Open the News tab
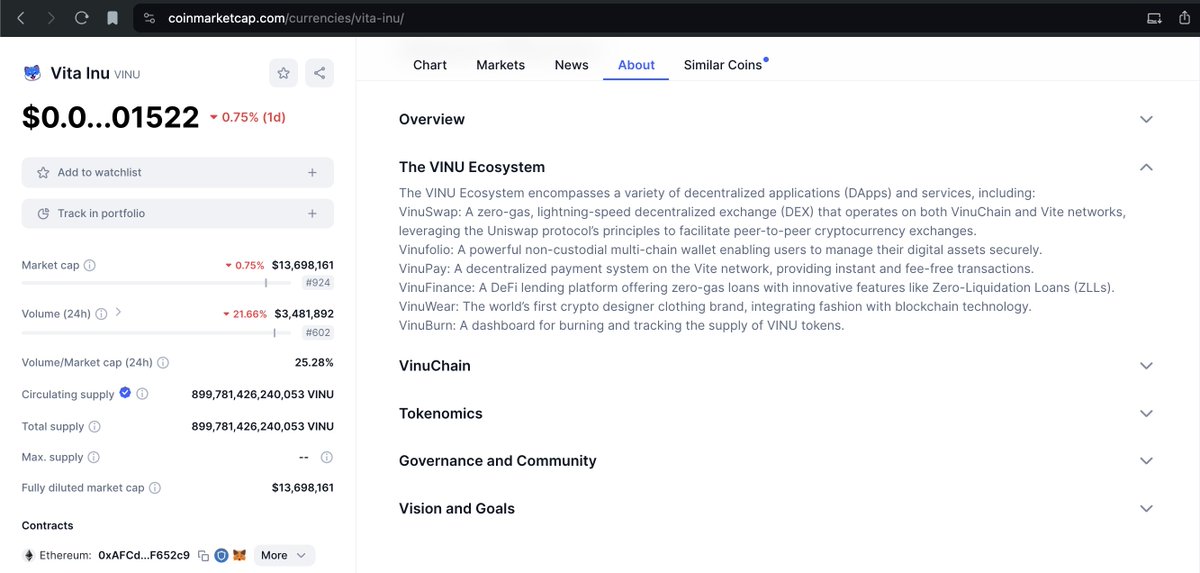The width and height of the screenshot is (1200, 573). coord(571,65)
